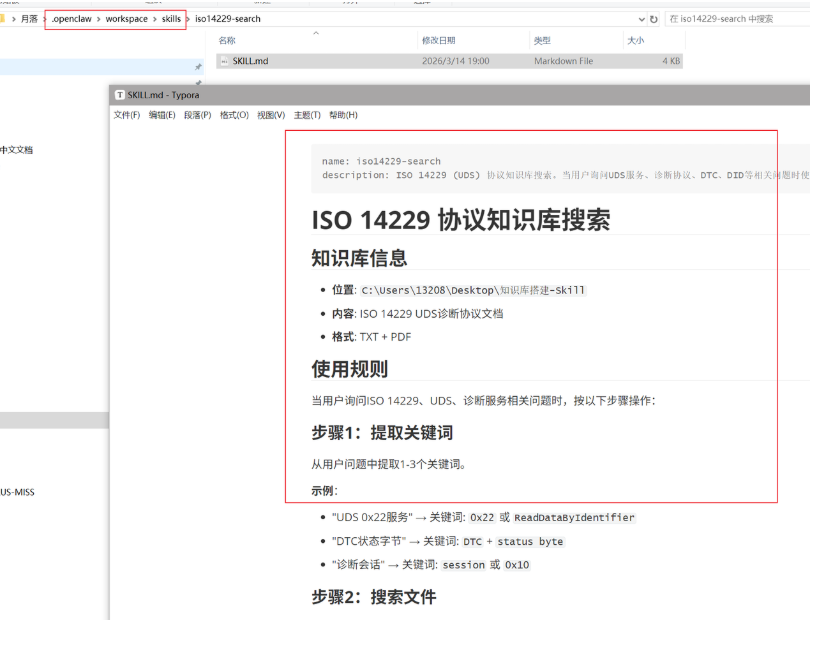Click the Typora app icon in title bar
The image size is (829, 646).
coord(120,95)
